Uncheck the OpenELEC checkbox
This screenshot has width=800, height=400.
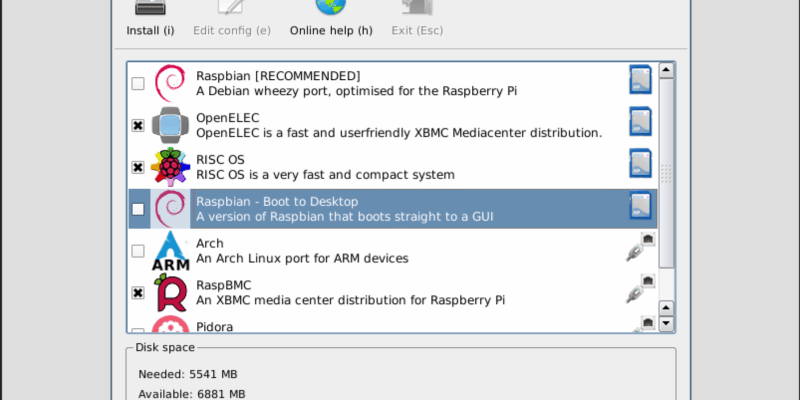click(138, 126)
